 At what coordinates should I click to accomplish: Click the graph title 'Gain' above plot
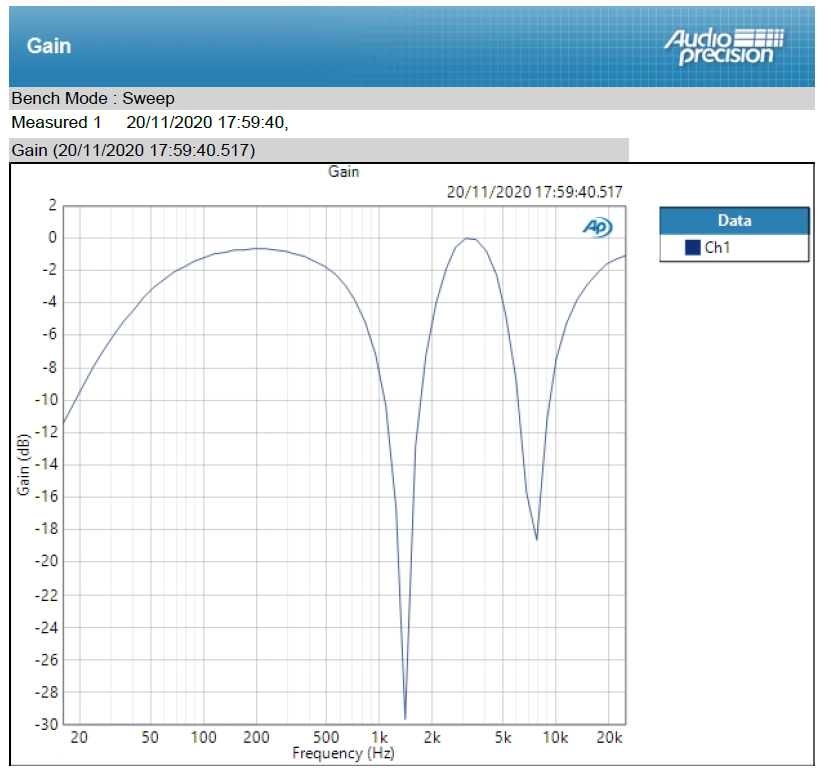pyautogui.click(x=343, y=172)
